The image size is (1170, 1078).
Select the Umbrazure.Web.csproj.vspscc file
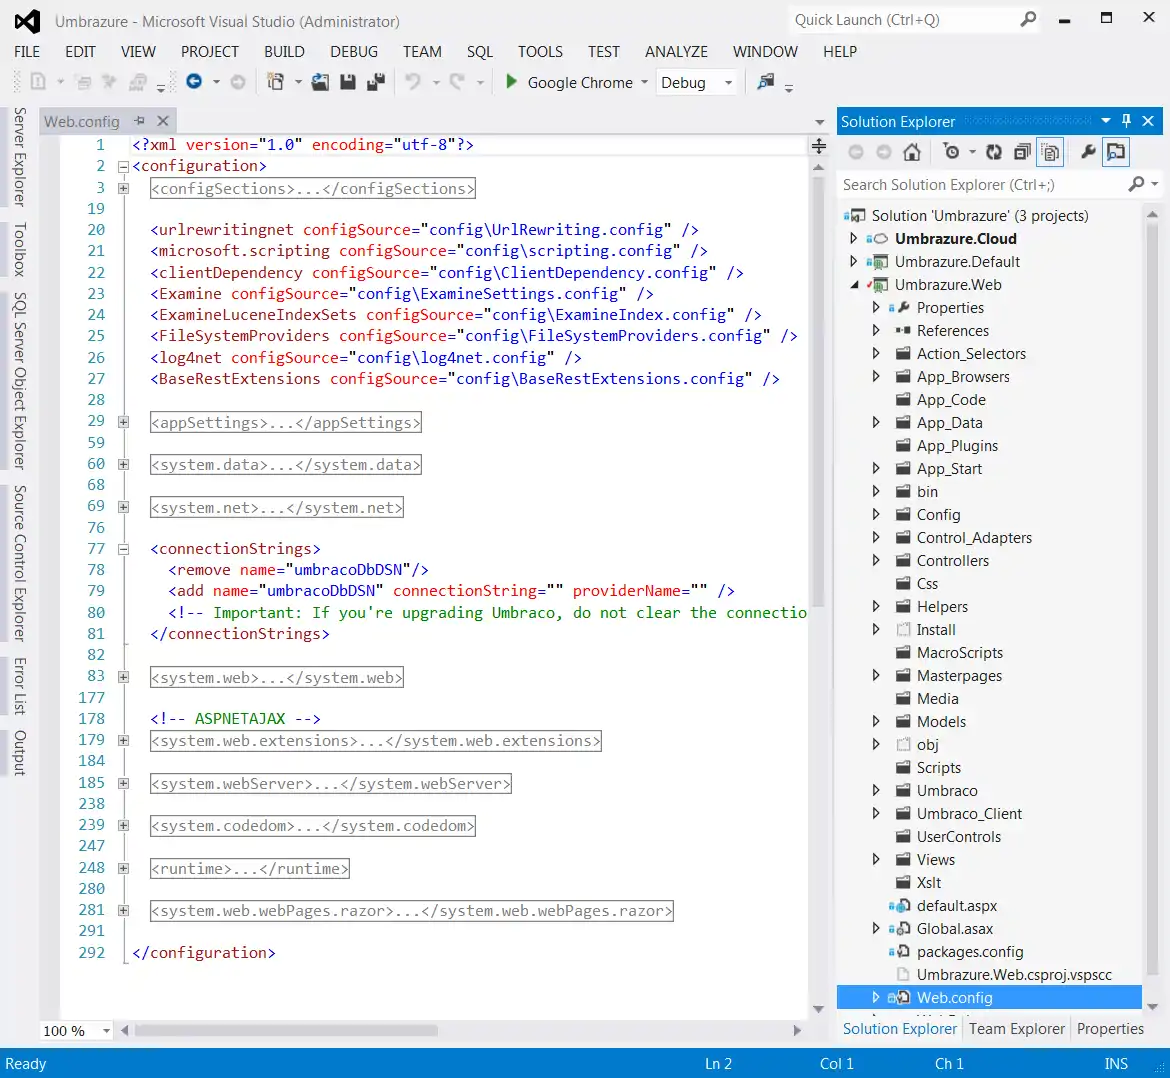coord(1014,975)
